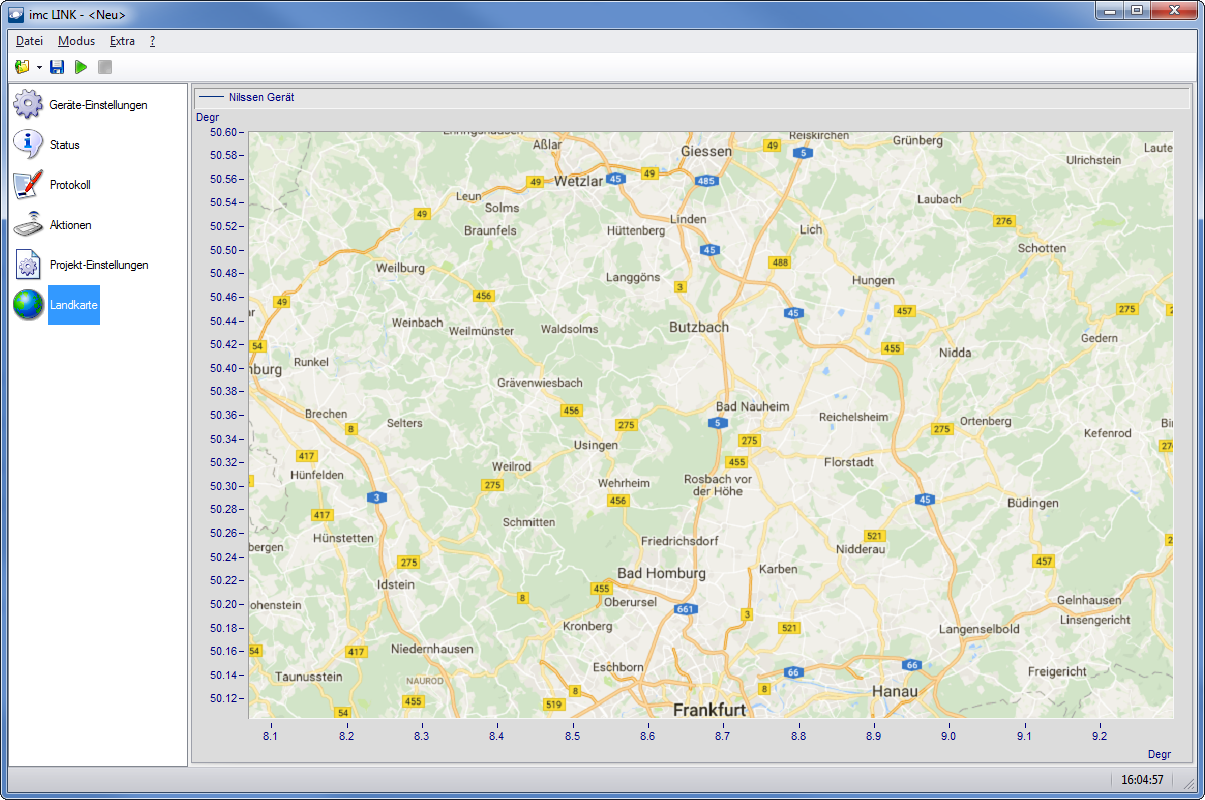Open the Extra menu

122,41
